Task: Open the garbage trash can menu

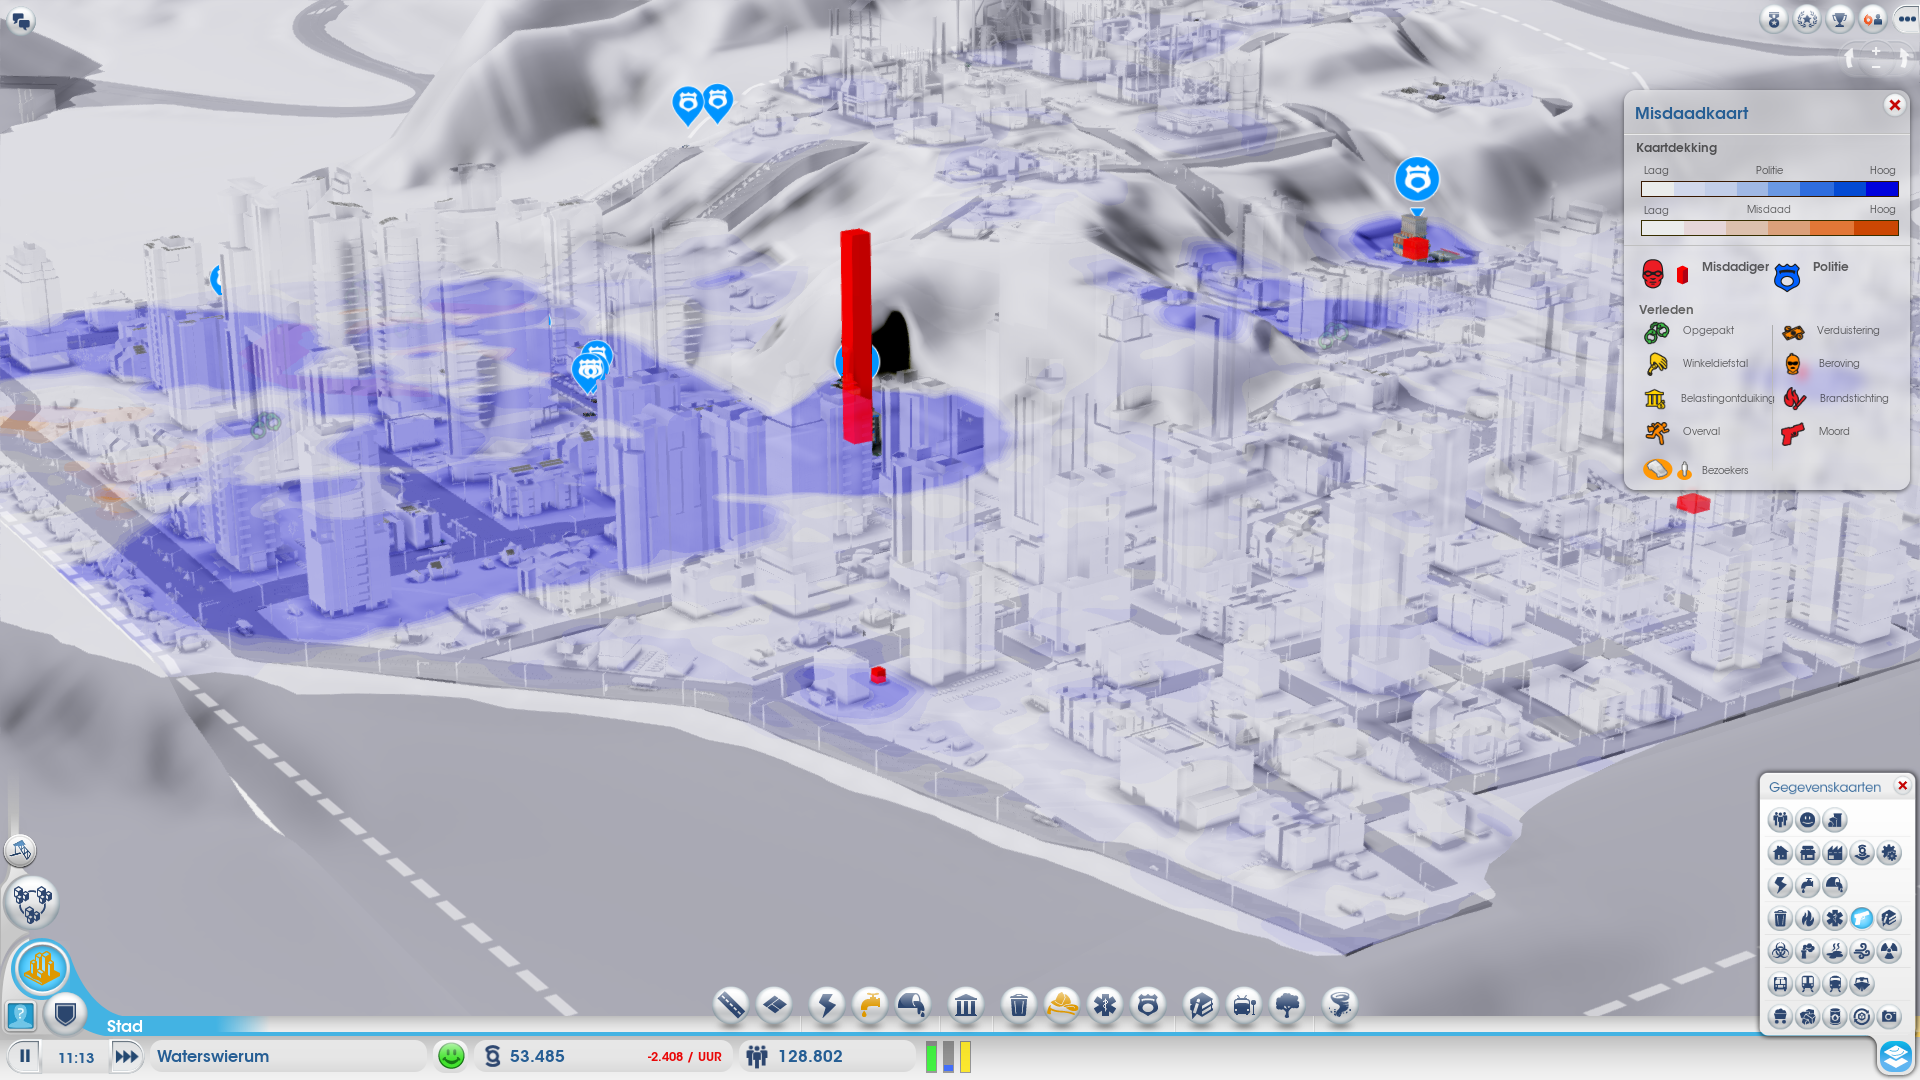Action: [1019, 1004]
